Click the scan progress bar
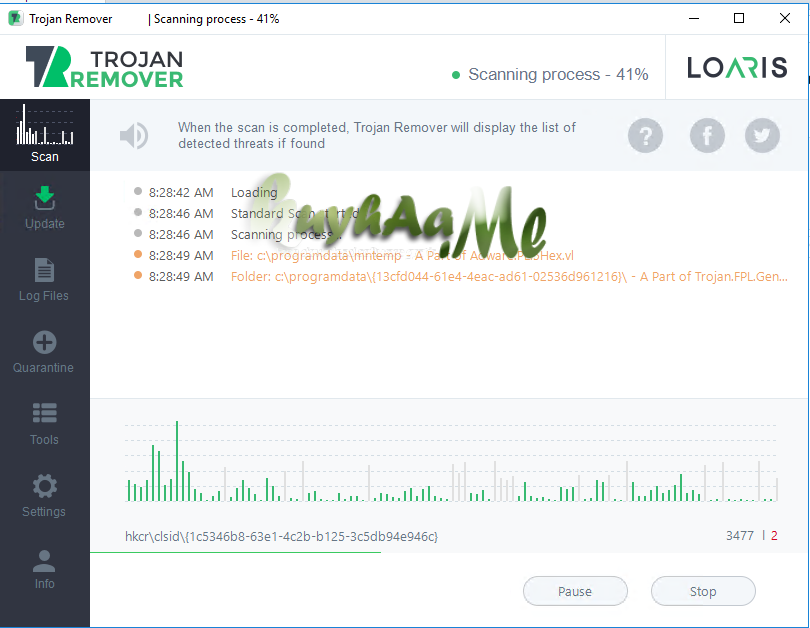 tap(448, 552)
